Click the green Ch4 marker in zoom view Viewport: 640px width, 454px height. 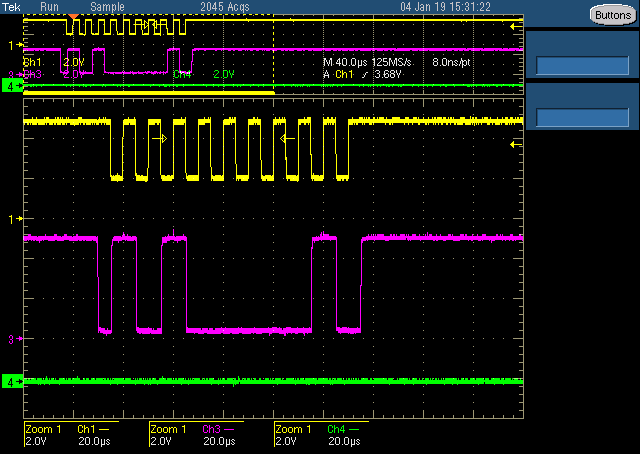(x=13, y=382)
